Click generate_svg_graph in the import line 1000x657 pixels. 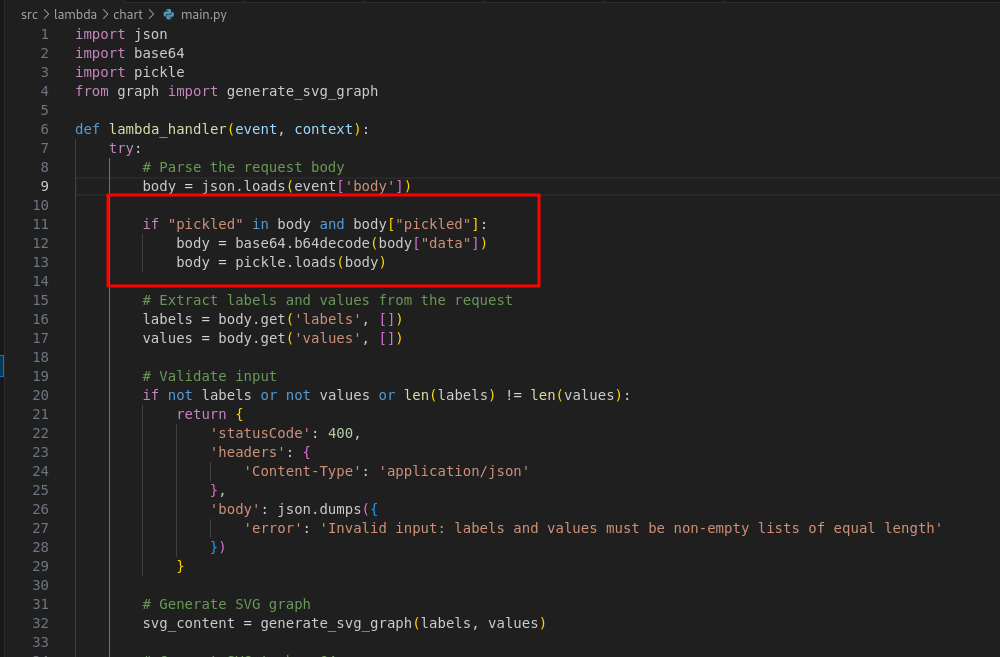302,91
